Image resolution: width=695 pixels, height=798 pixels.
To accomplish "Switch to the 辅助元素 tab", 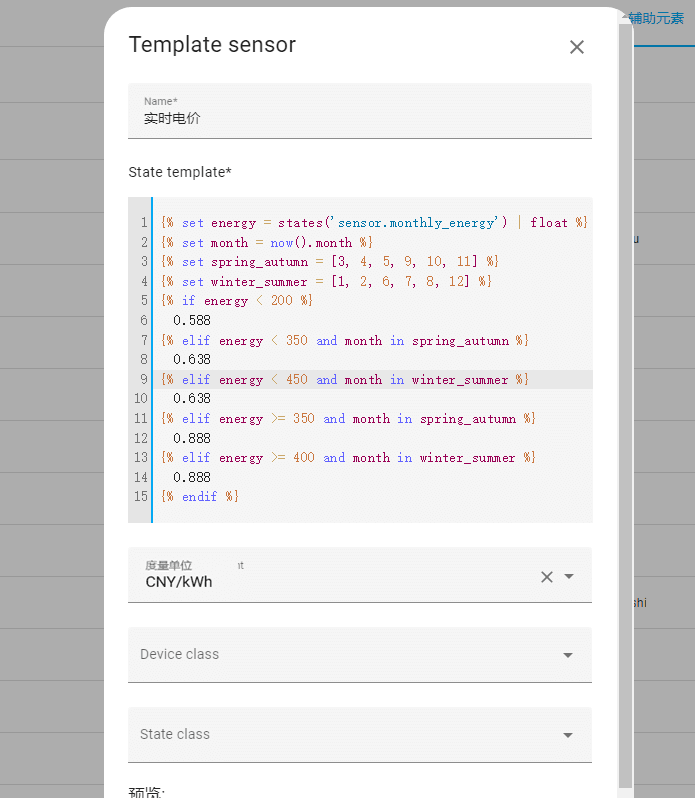I will pyautogui.click(x=656, y=18).
